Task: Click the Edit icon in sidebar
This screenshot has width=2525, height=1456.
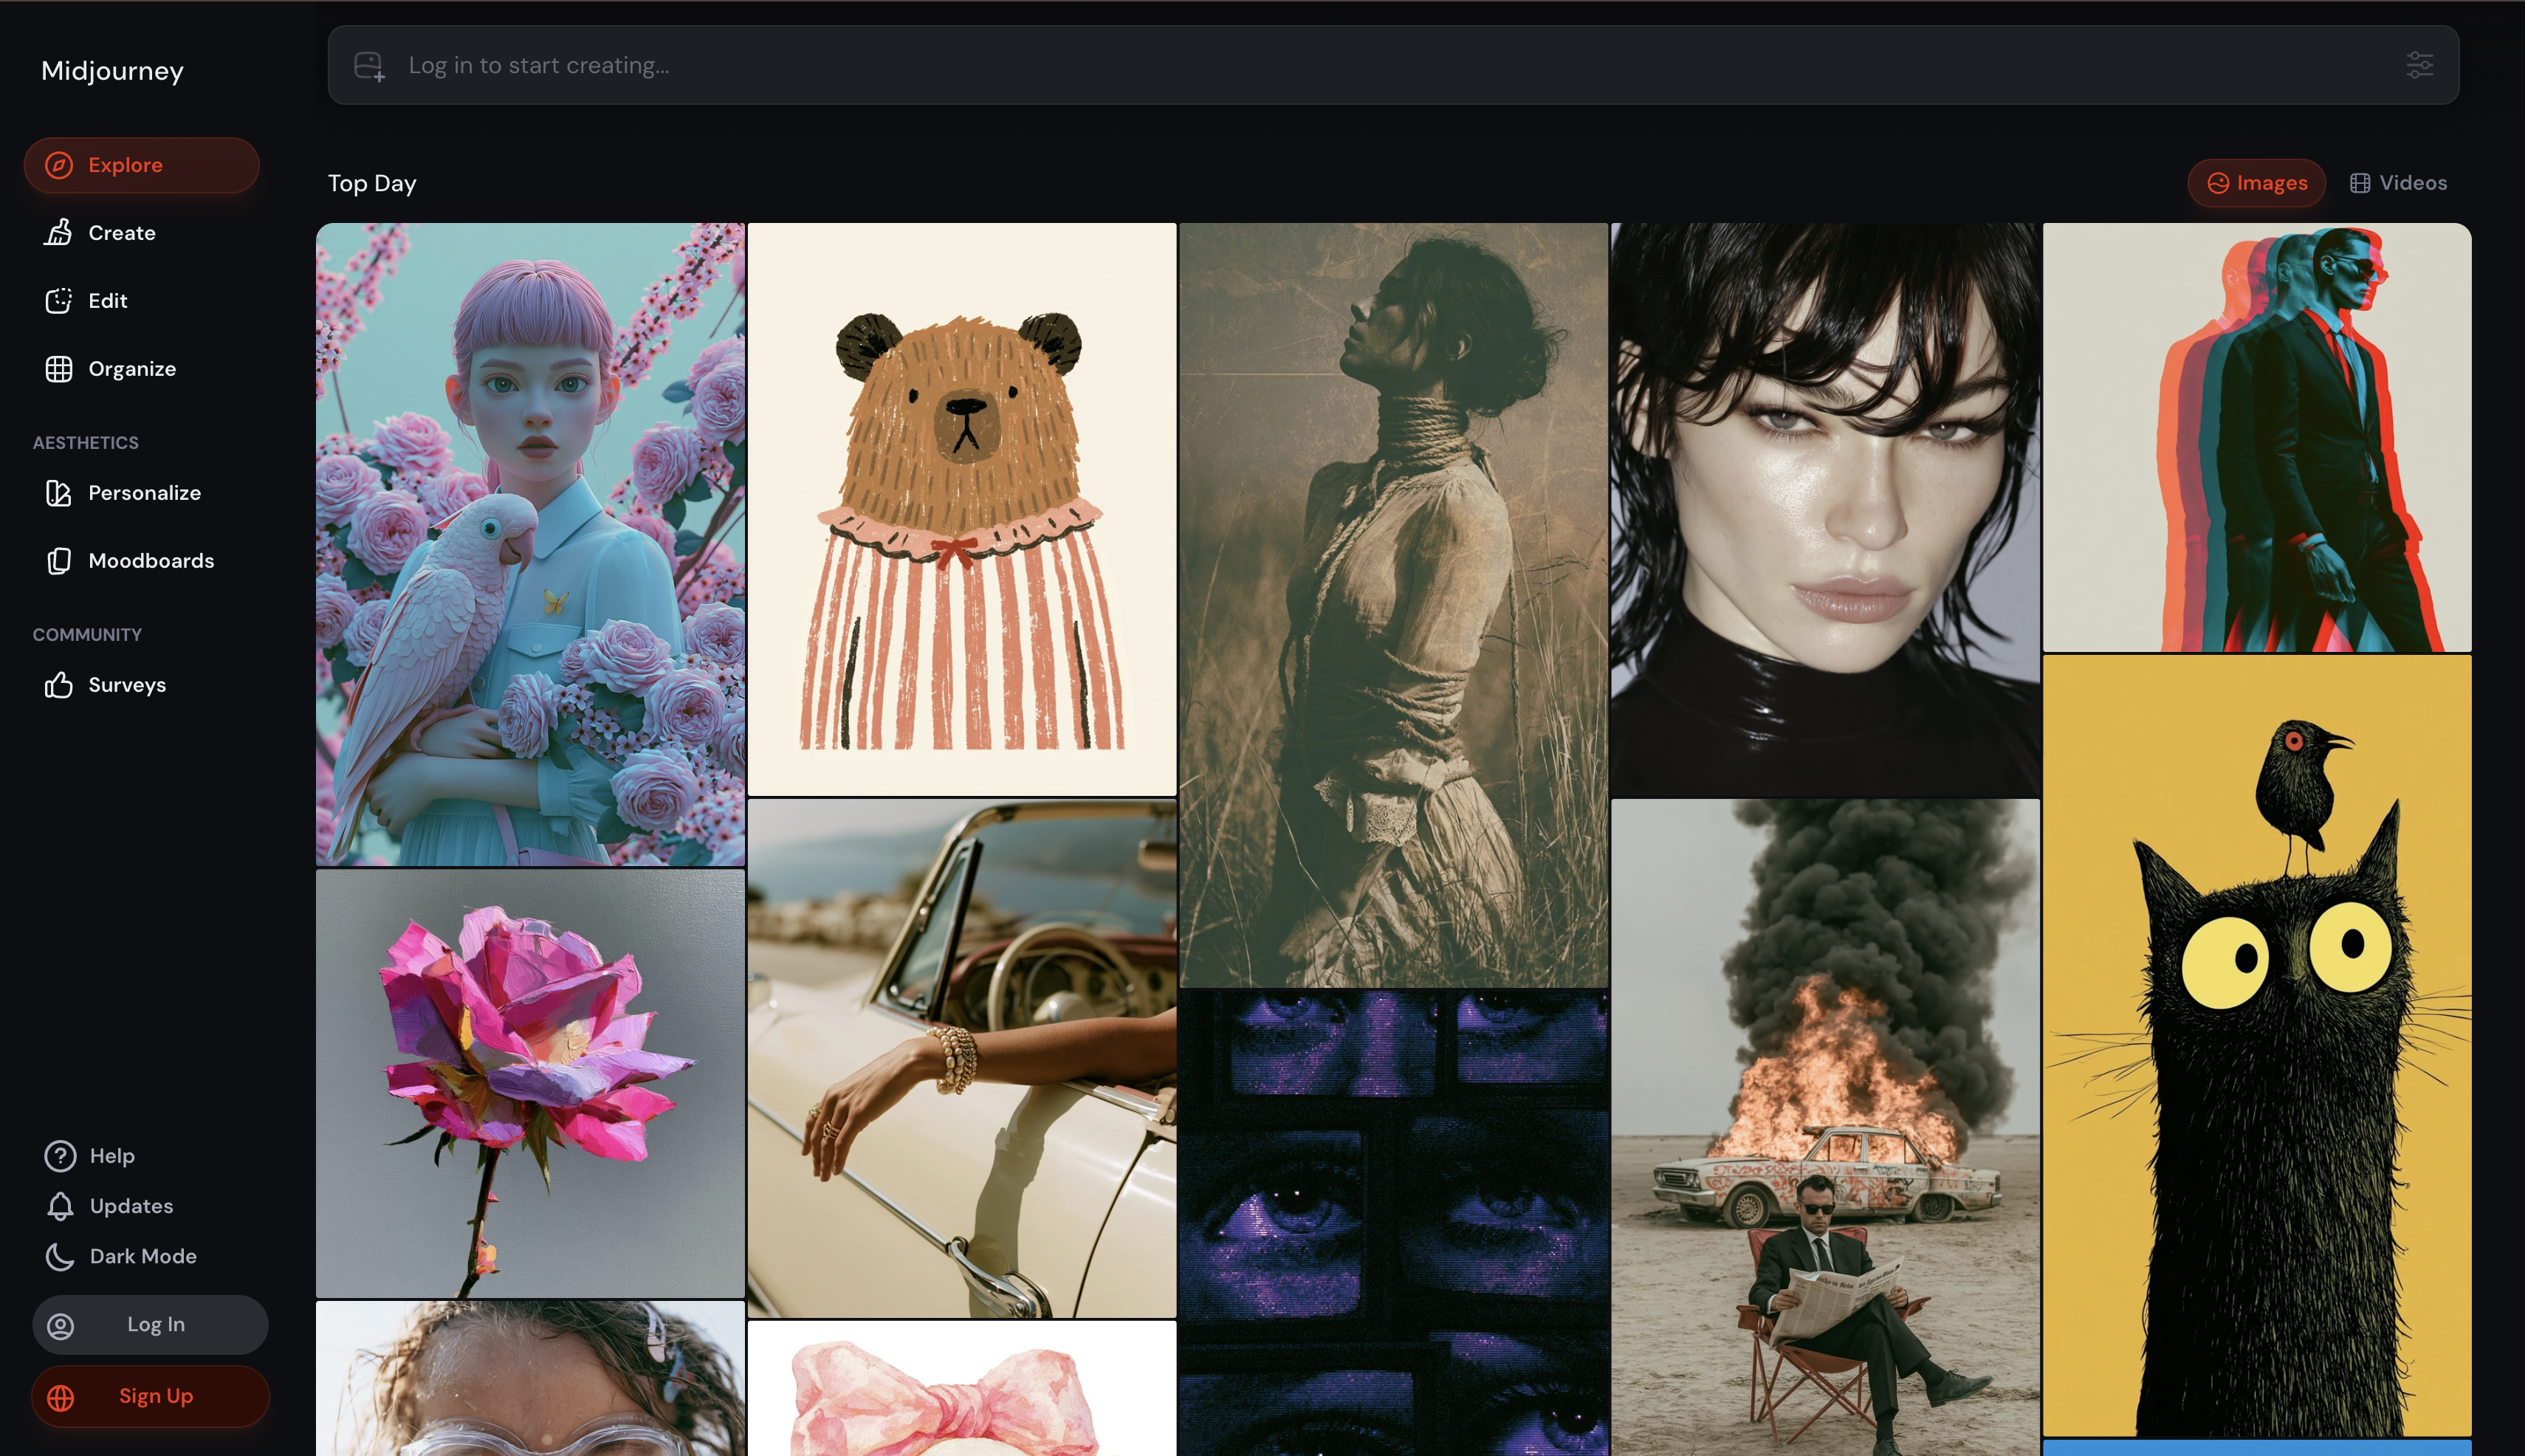Action: coord(59,300)
